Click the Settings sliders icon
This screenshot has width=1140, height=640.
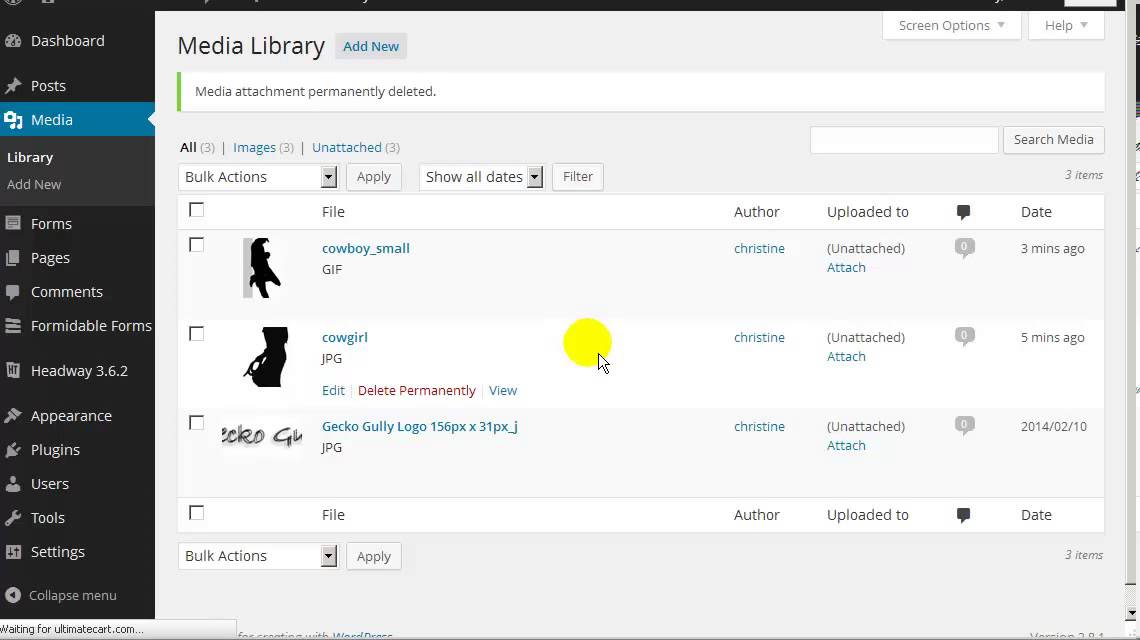click(x=12, y=552)
